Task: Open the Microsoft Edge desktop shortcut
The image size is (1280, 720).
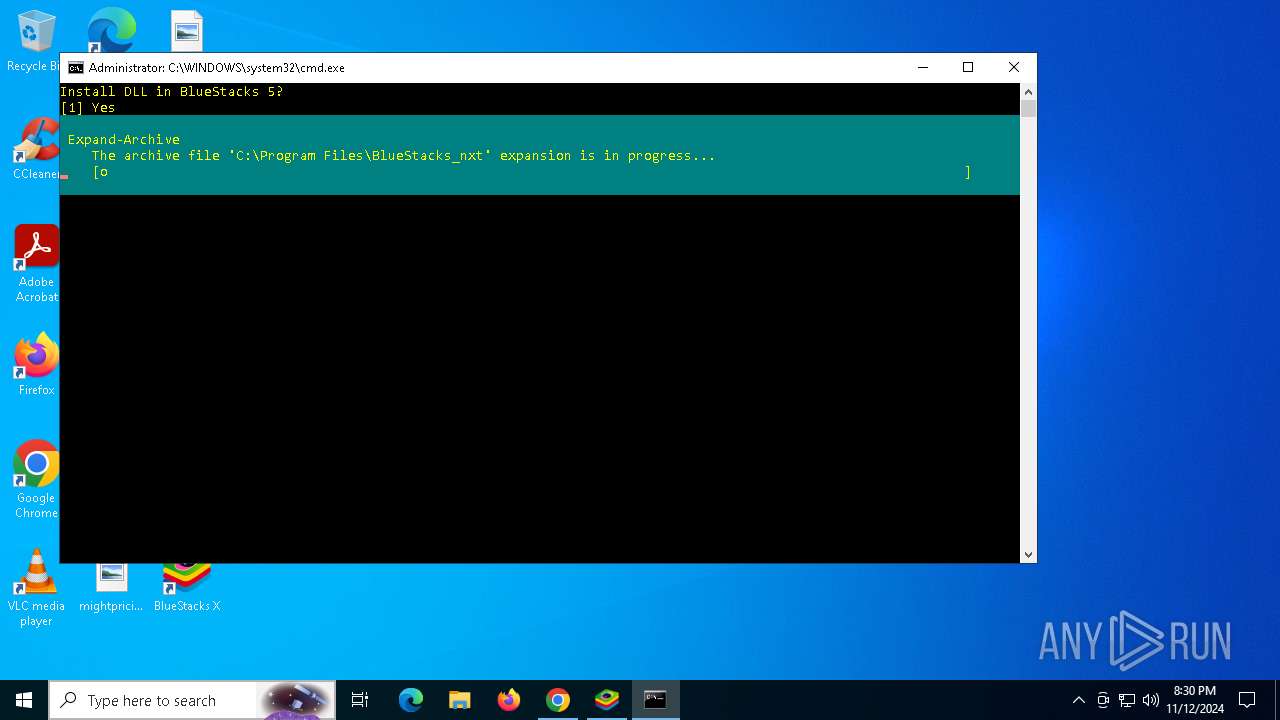Action: [111, 31]
